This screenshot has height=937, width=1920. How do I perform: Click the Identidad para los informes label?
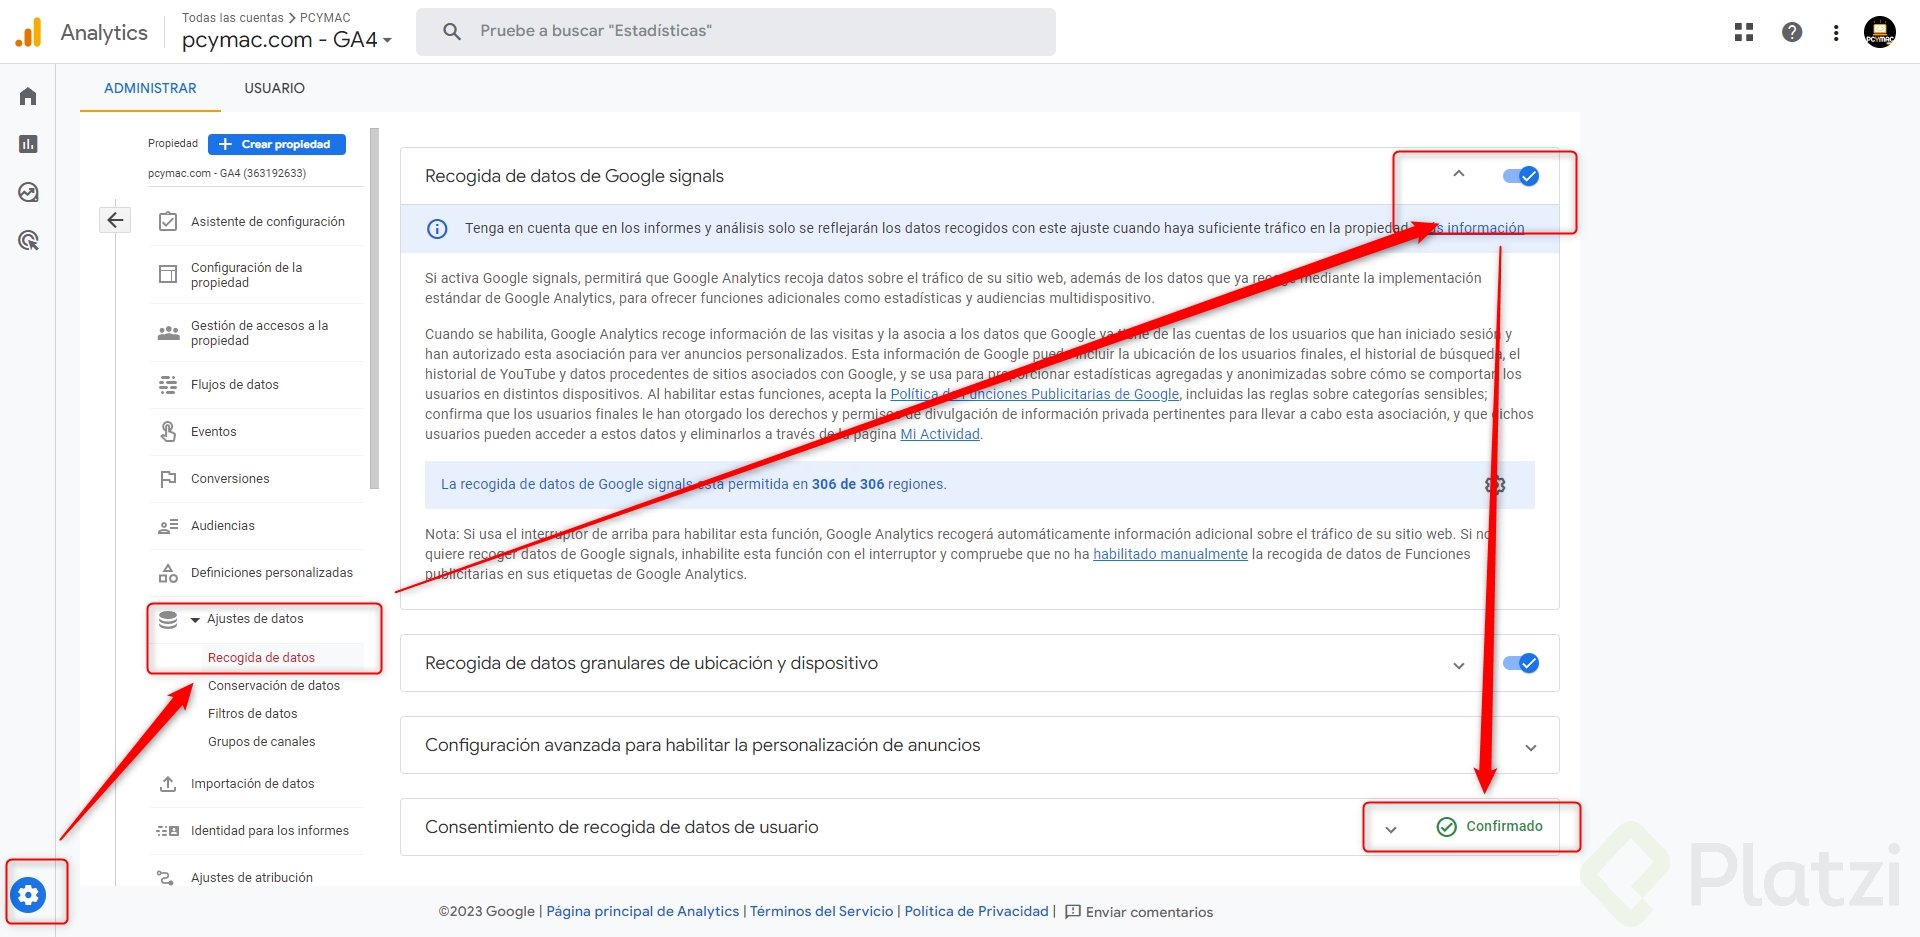[x=270, y=830]
